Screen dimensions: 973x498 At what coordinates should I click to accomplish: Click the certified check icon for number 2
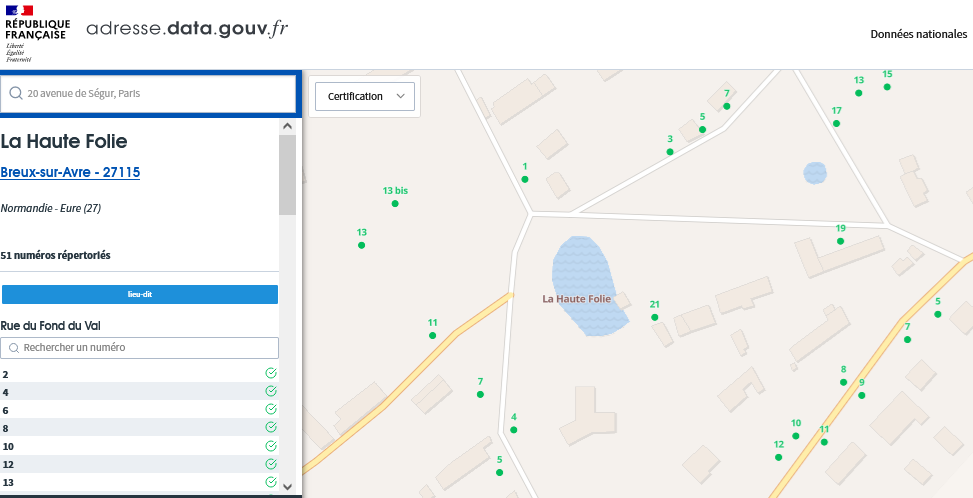tap(271, 373)
